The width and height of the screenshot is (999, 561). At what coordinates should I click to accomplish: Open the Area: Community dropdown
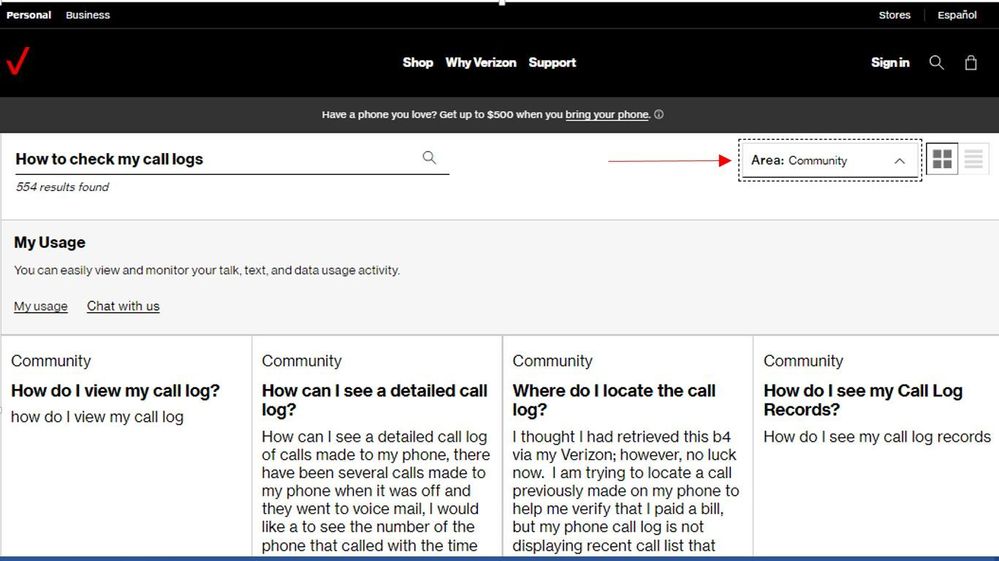coord(830,160)
